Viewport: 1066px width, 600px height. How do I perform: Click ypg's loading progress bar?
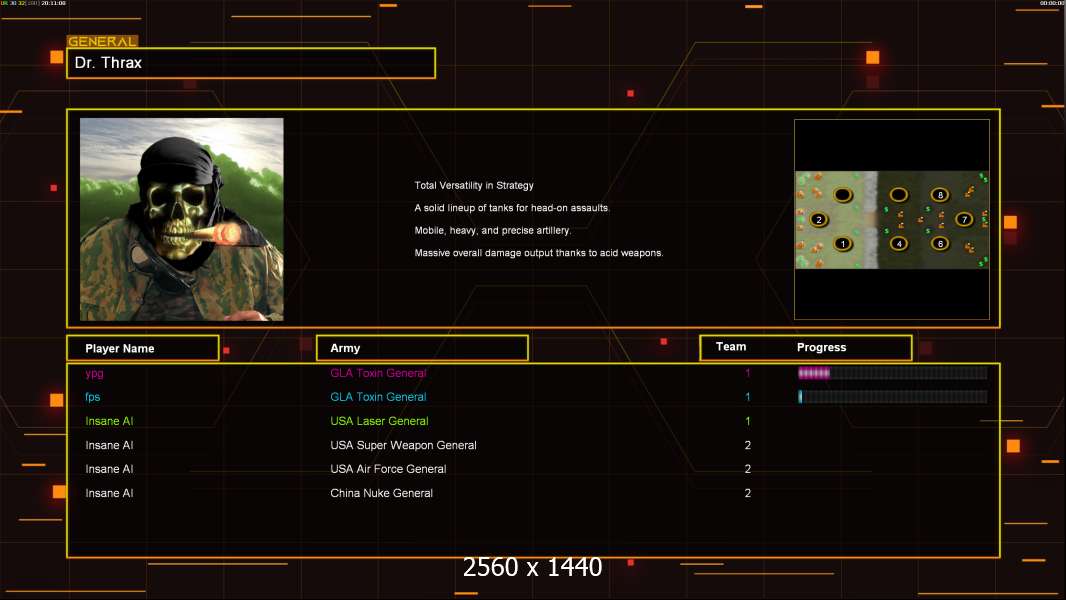pyautogui.click(x=893, y=372)
